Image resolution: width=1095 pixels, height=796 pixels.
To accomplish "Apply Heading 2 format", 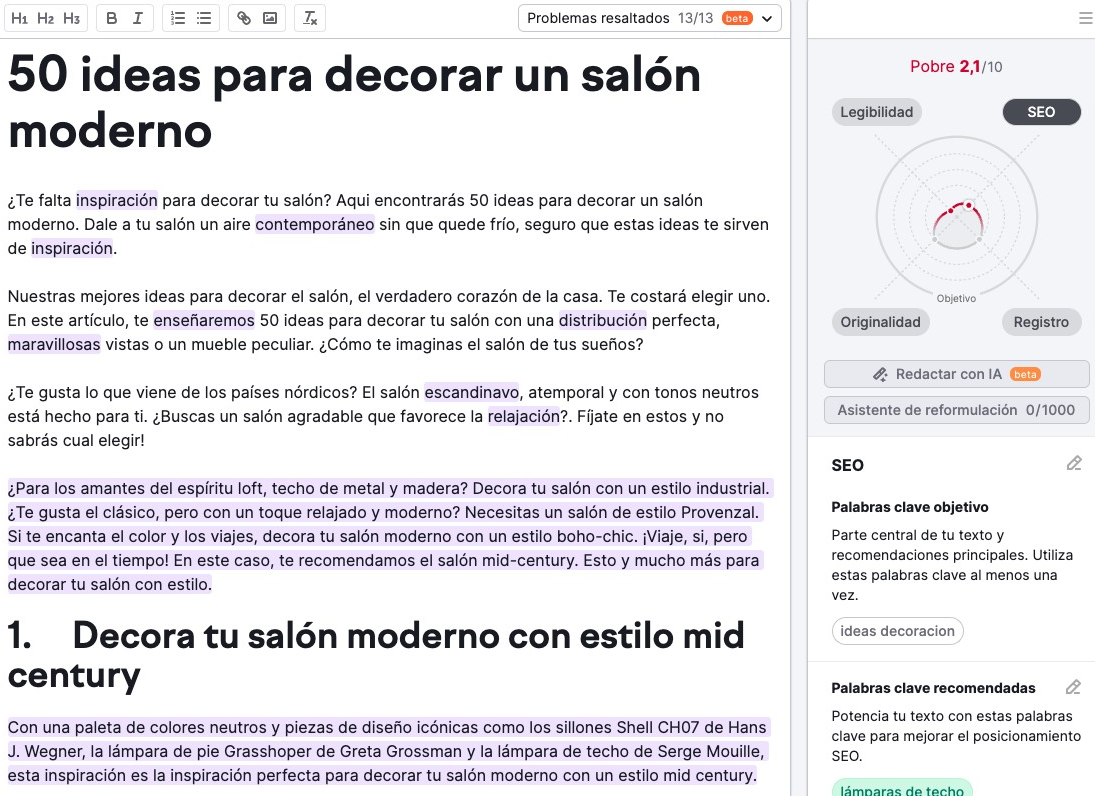I will click(45, 18).
